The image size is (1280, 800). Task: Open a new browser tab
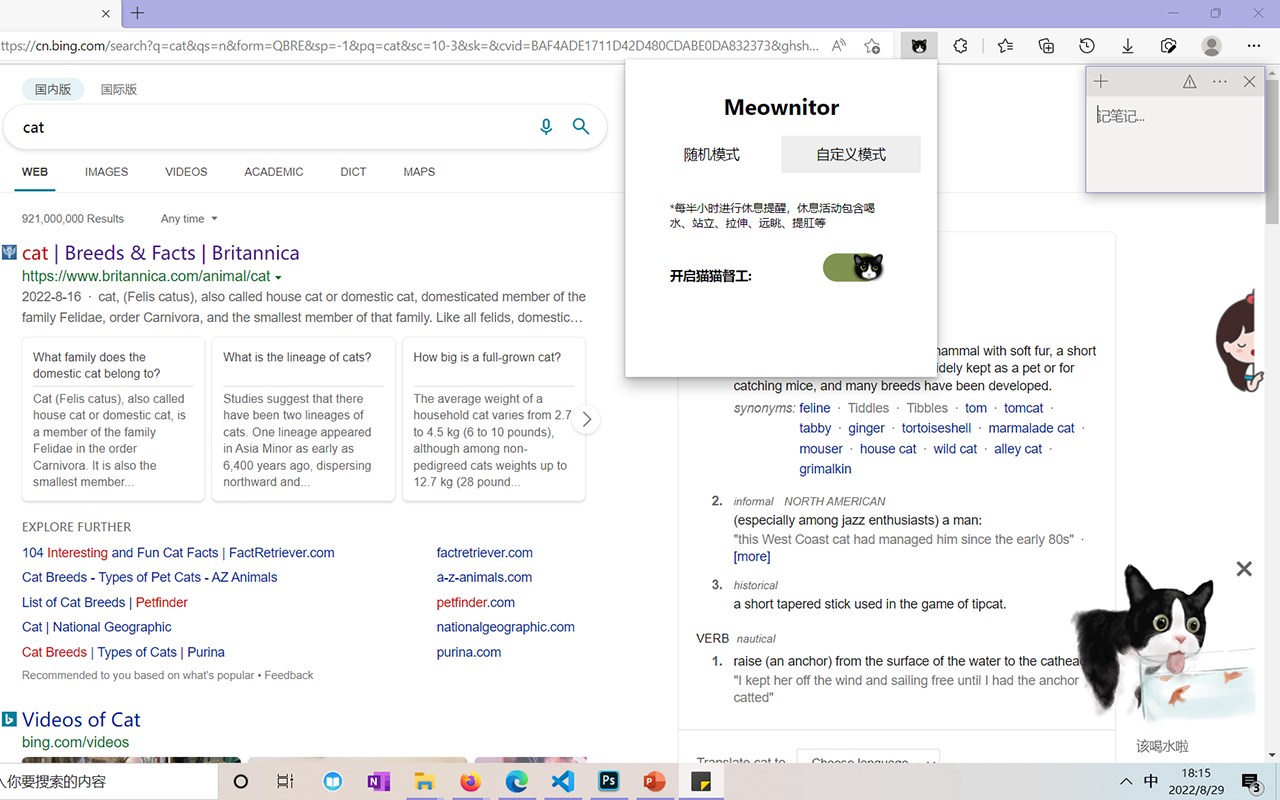pyautogui.click(x=138, y=13)
